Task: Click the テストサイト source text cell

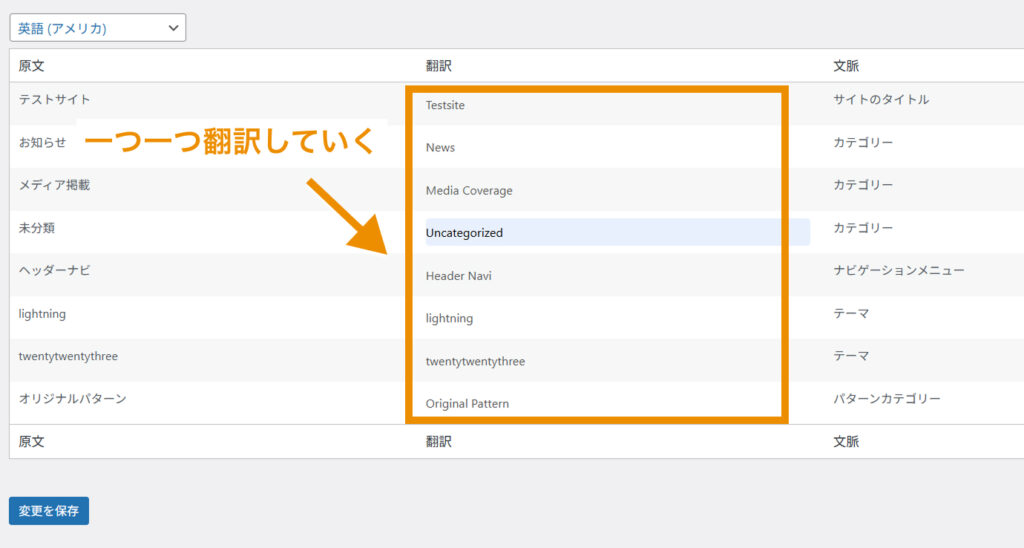Action: click(x=54, y=100)
